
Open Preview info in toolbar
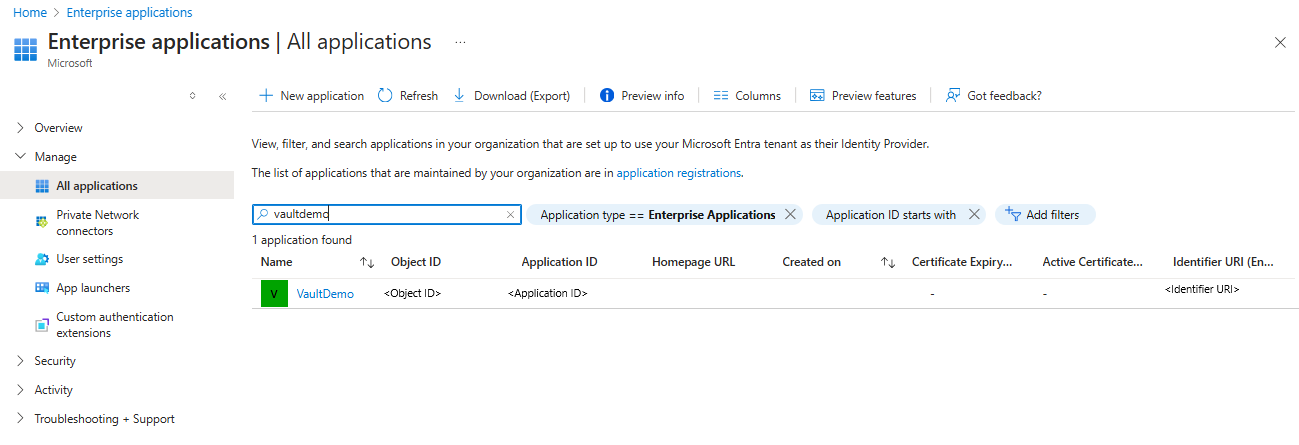tap(641, 96)
